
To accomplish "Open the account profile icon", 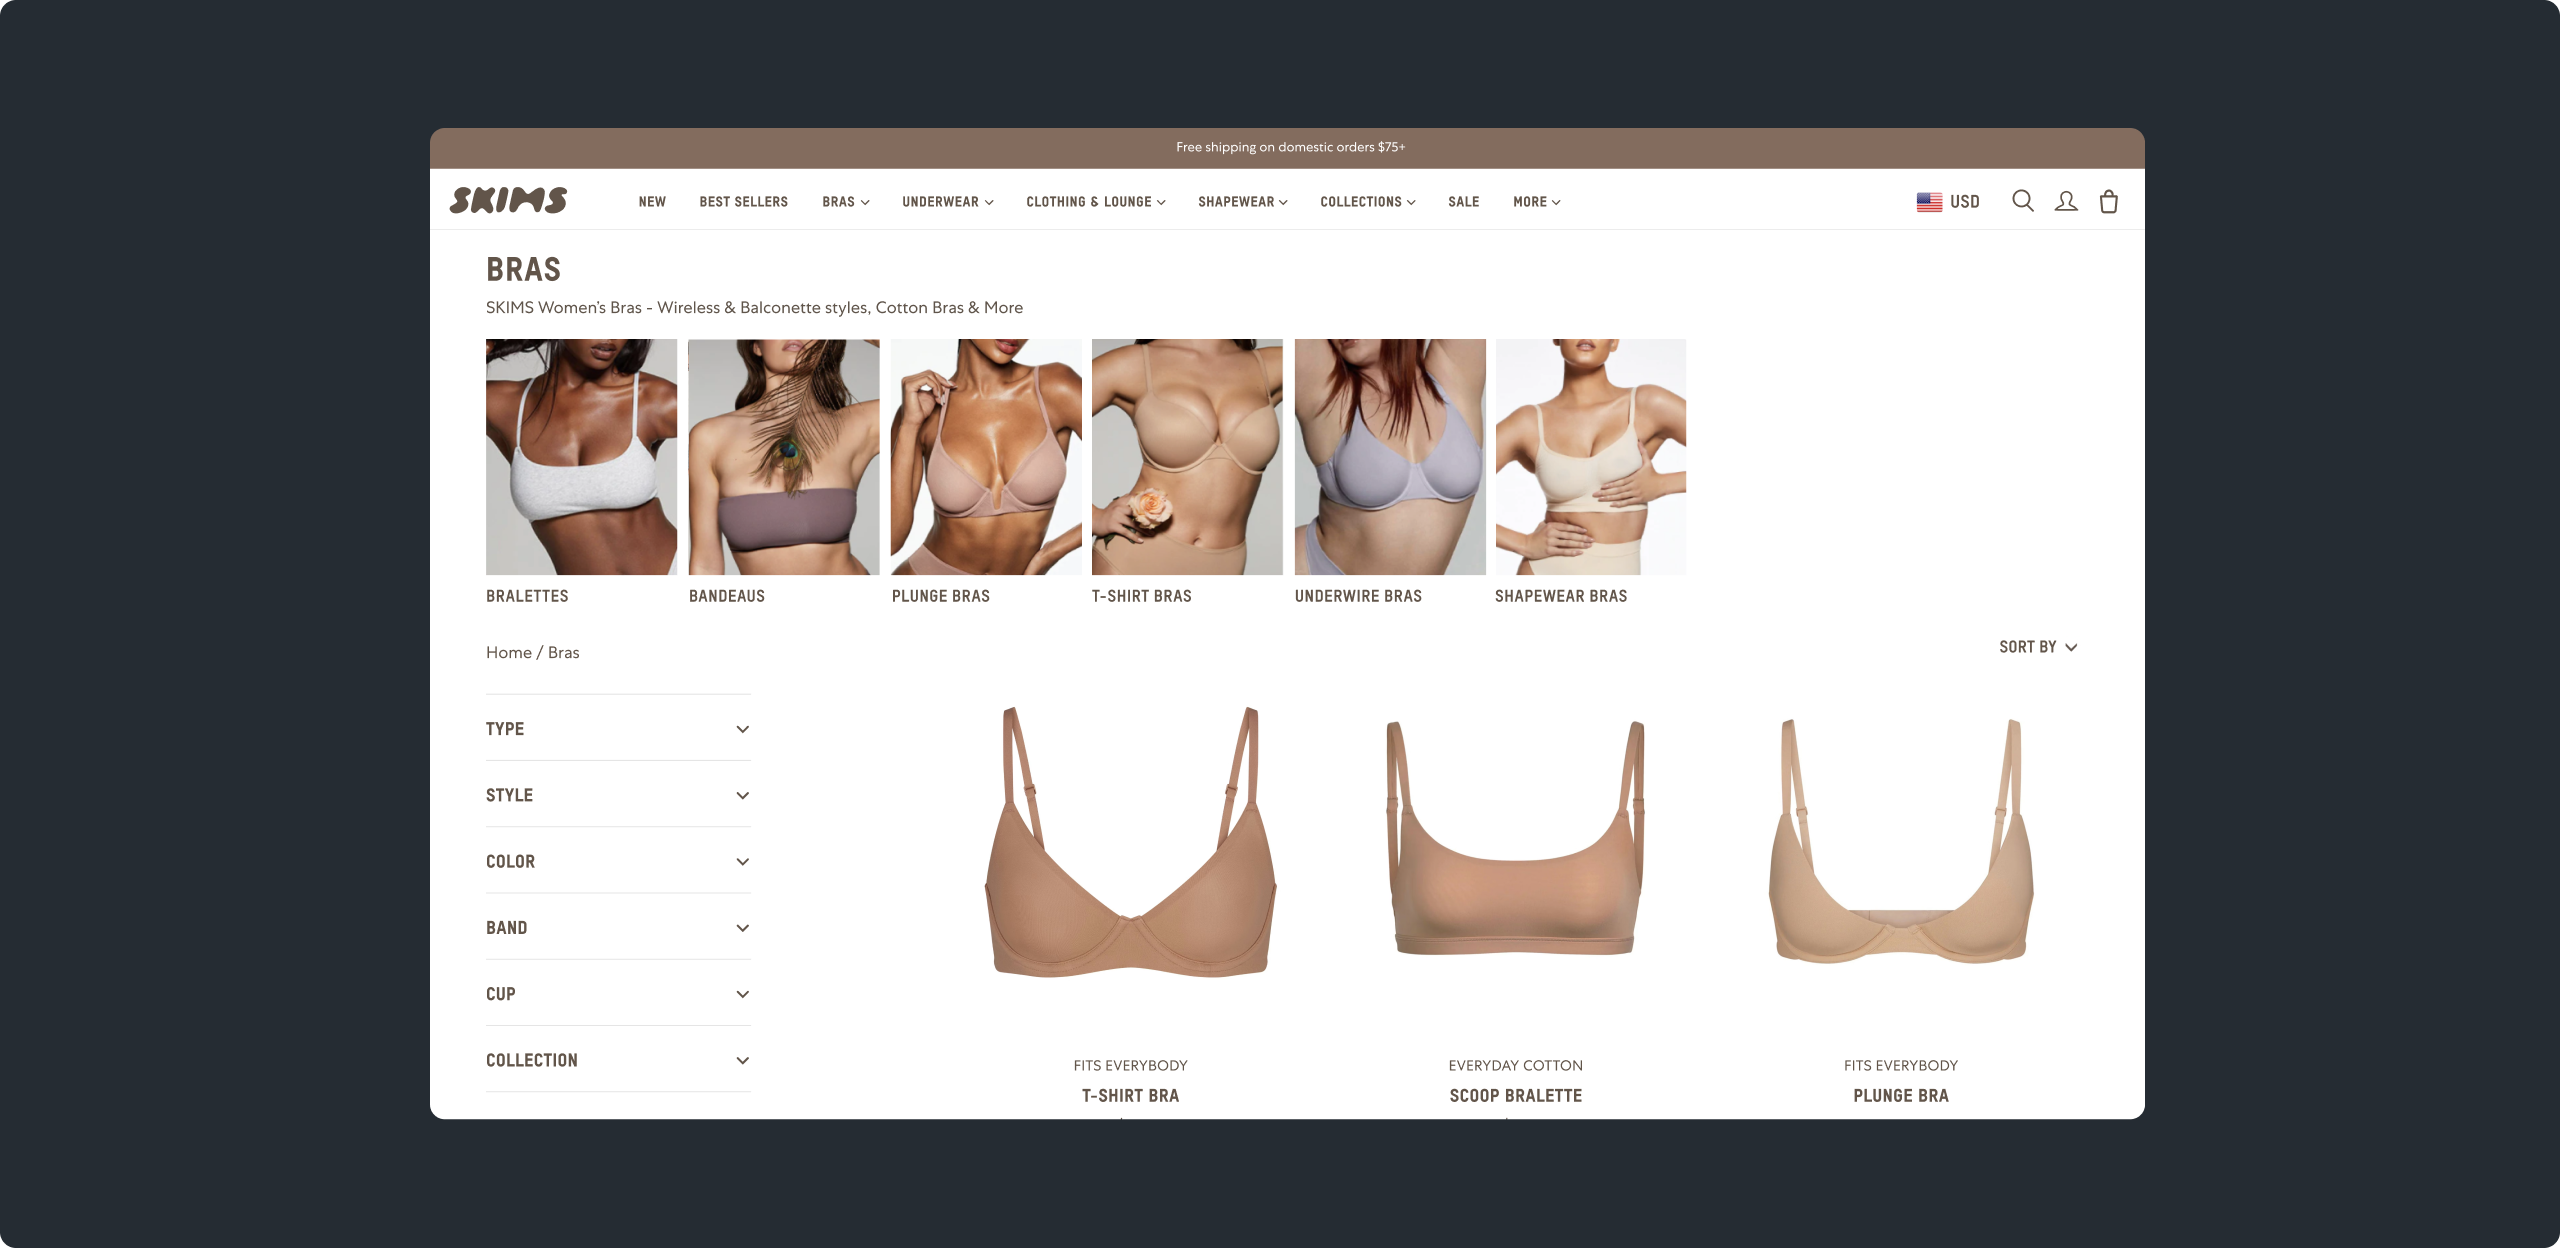I will point(2066,201).
